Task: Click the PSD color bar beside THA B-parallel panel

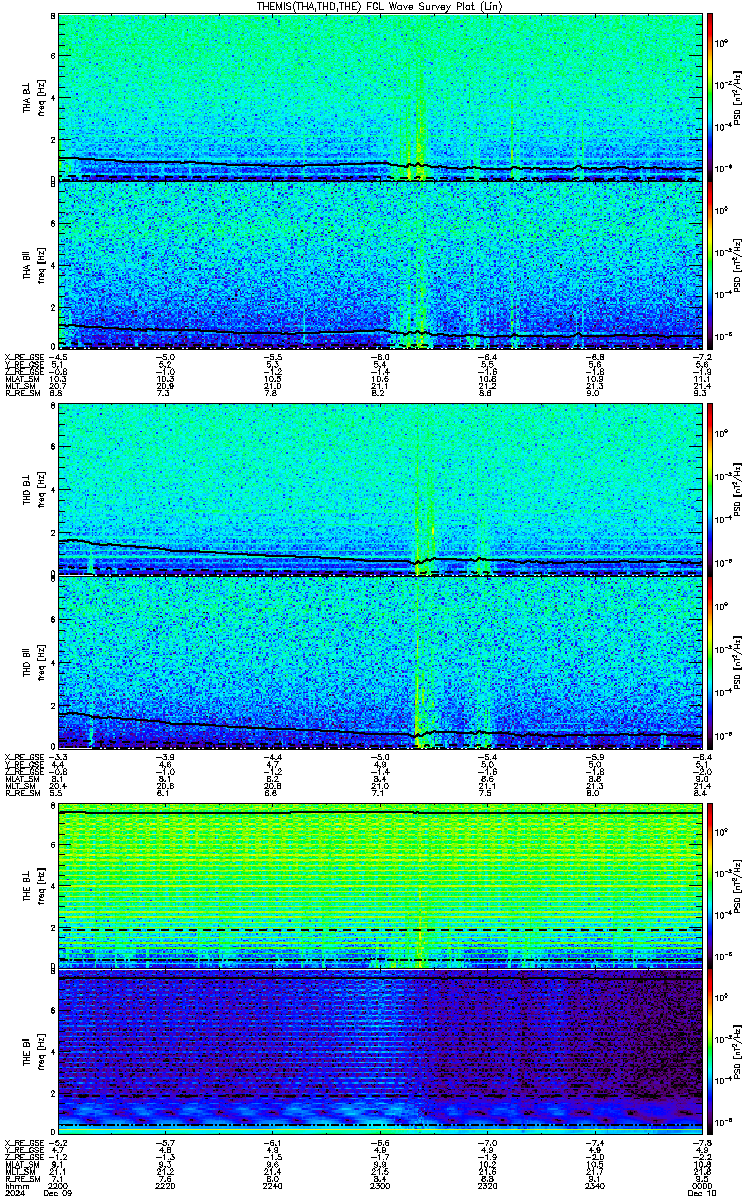Action: (710, 265)
